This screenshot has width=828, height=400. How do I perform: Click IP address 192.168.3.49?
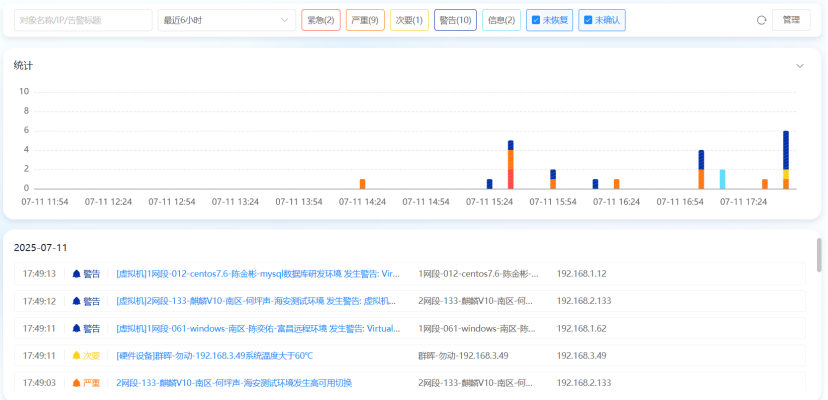tap(581, 356)
